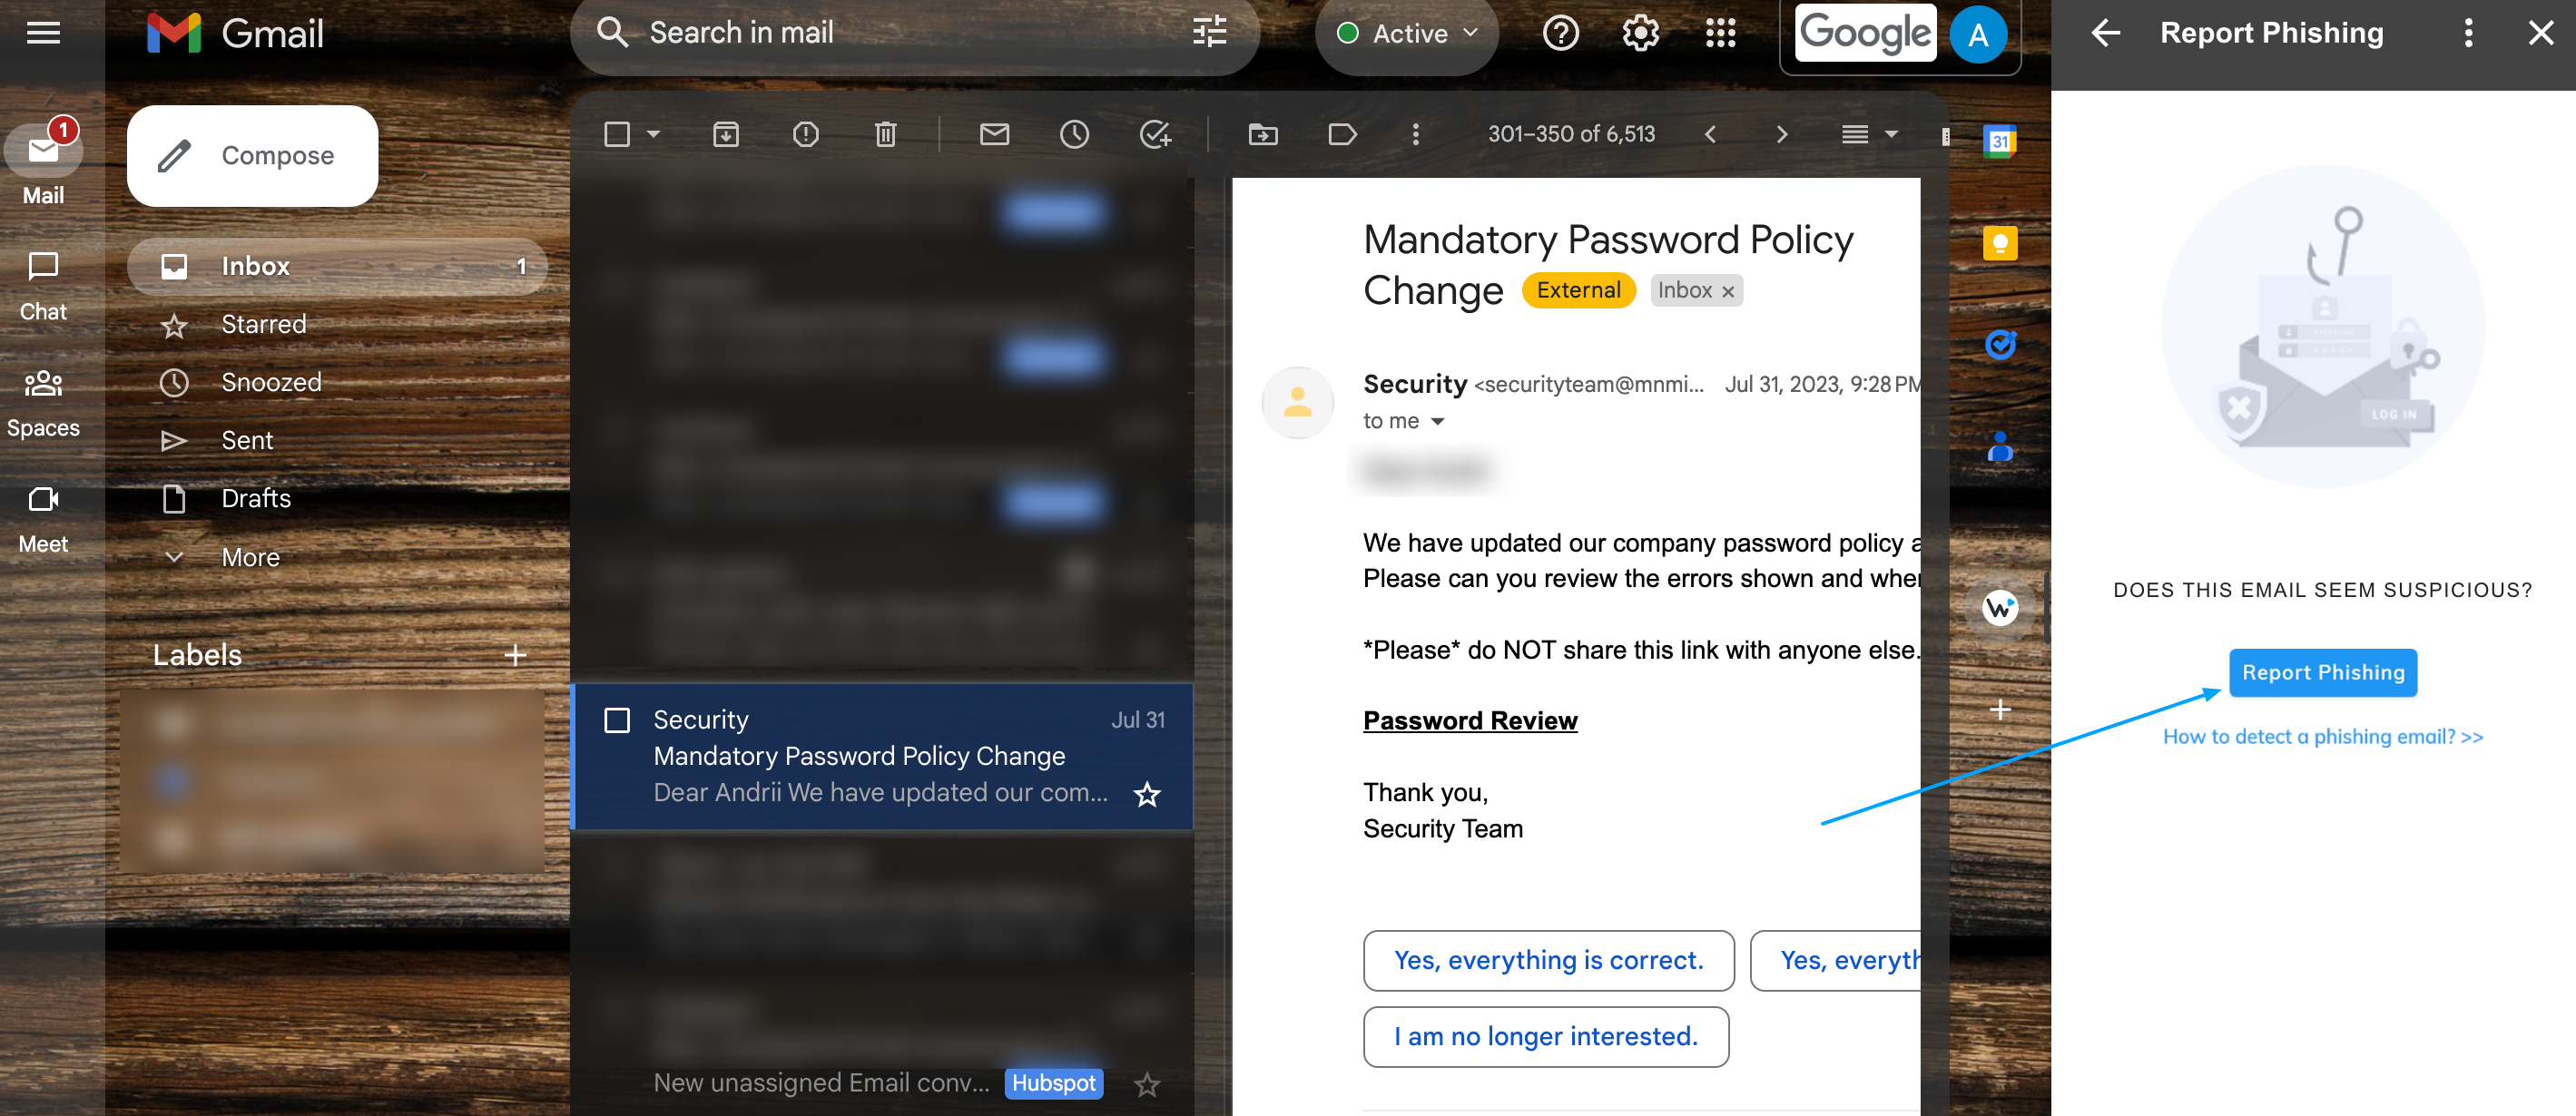Expand the More labels section

click(x=249, y=557)
